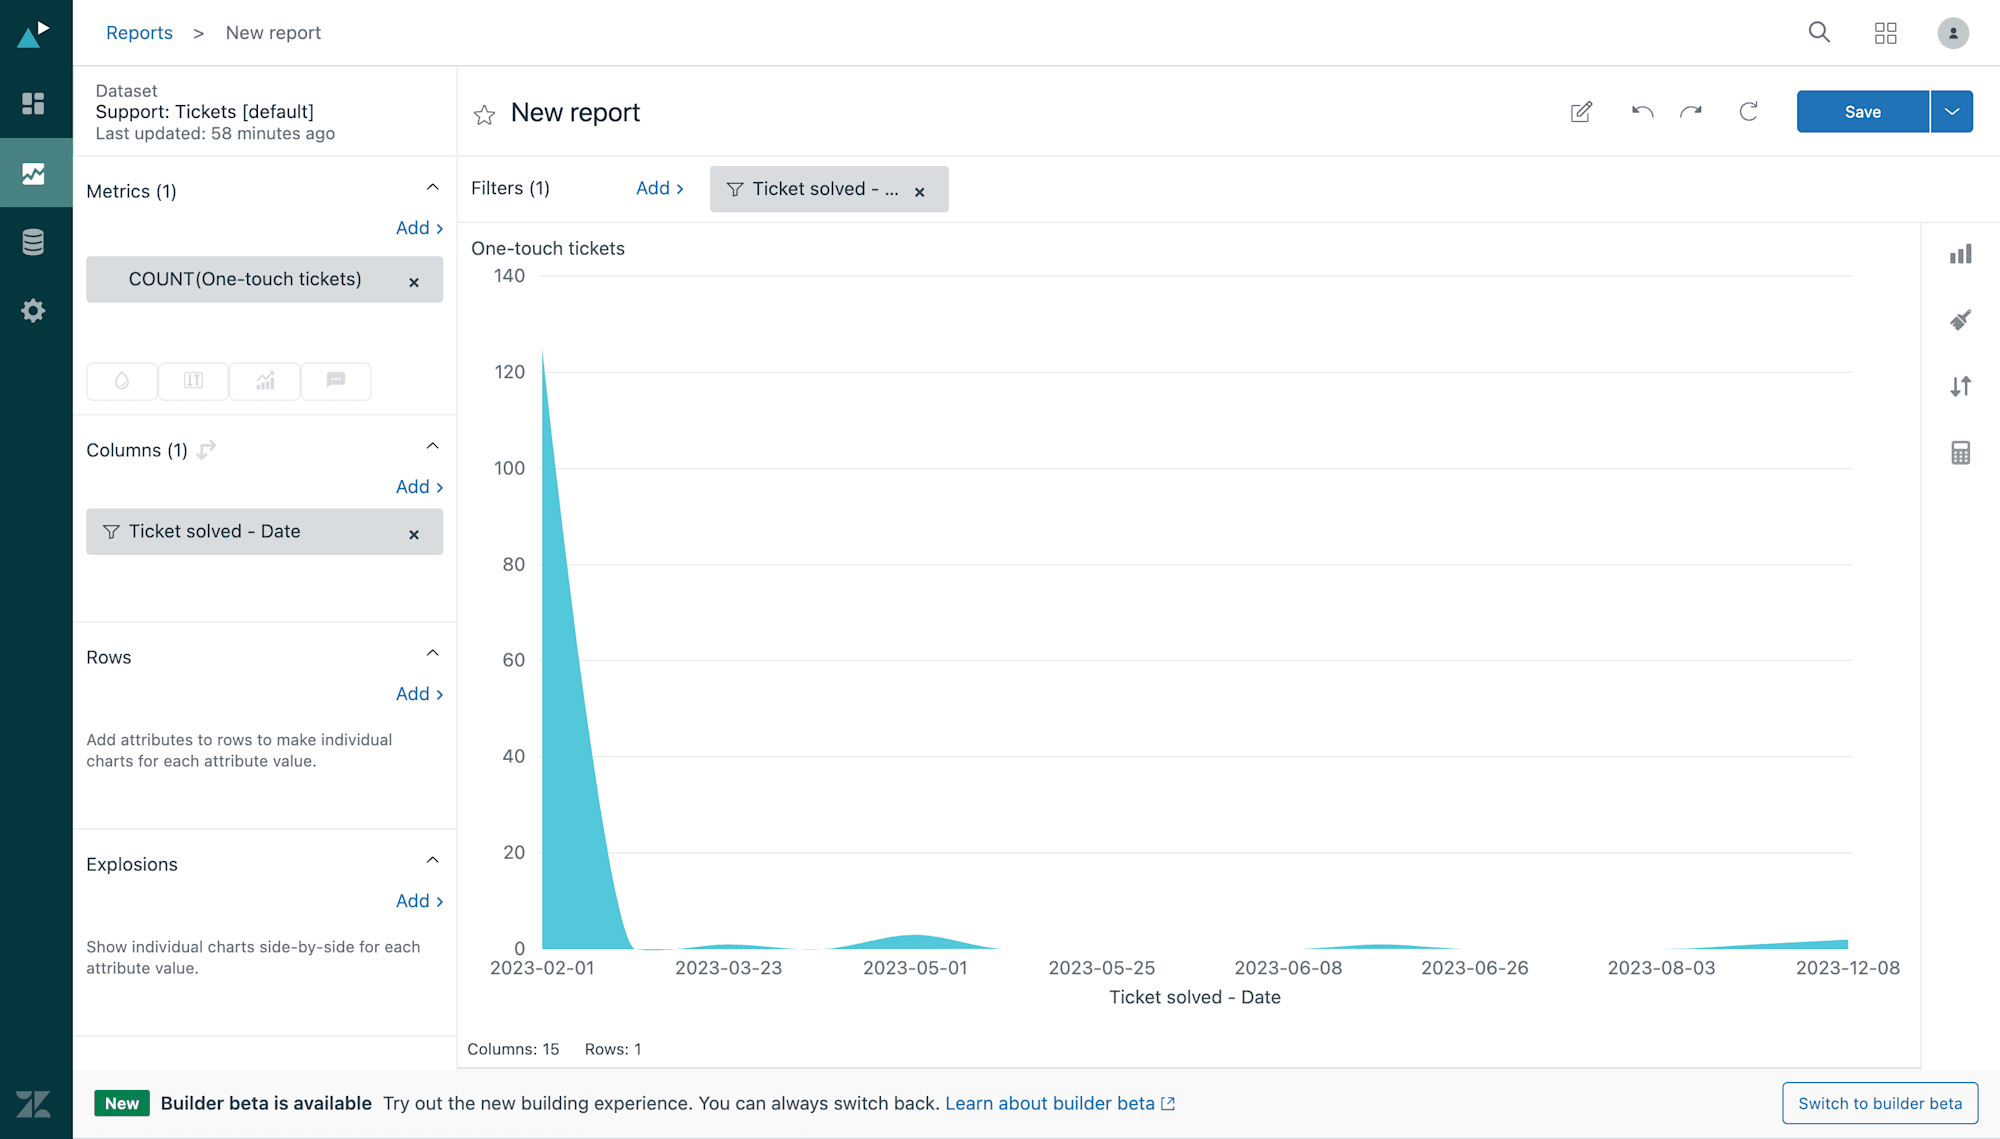The image size is (2000, 1139).
Task: Open the Save dropdown arrow
Action: [1952, 111]
